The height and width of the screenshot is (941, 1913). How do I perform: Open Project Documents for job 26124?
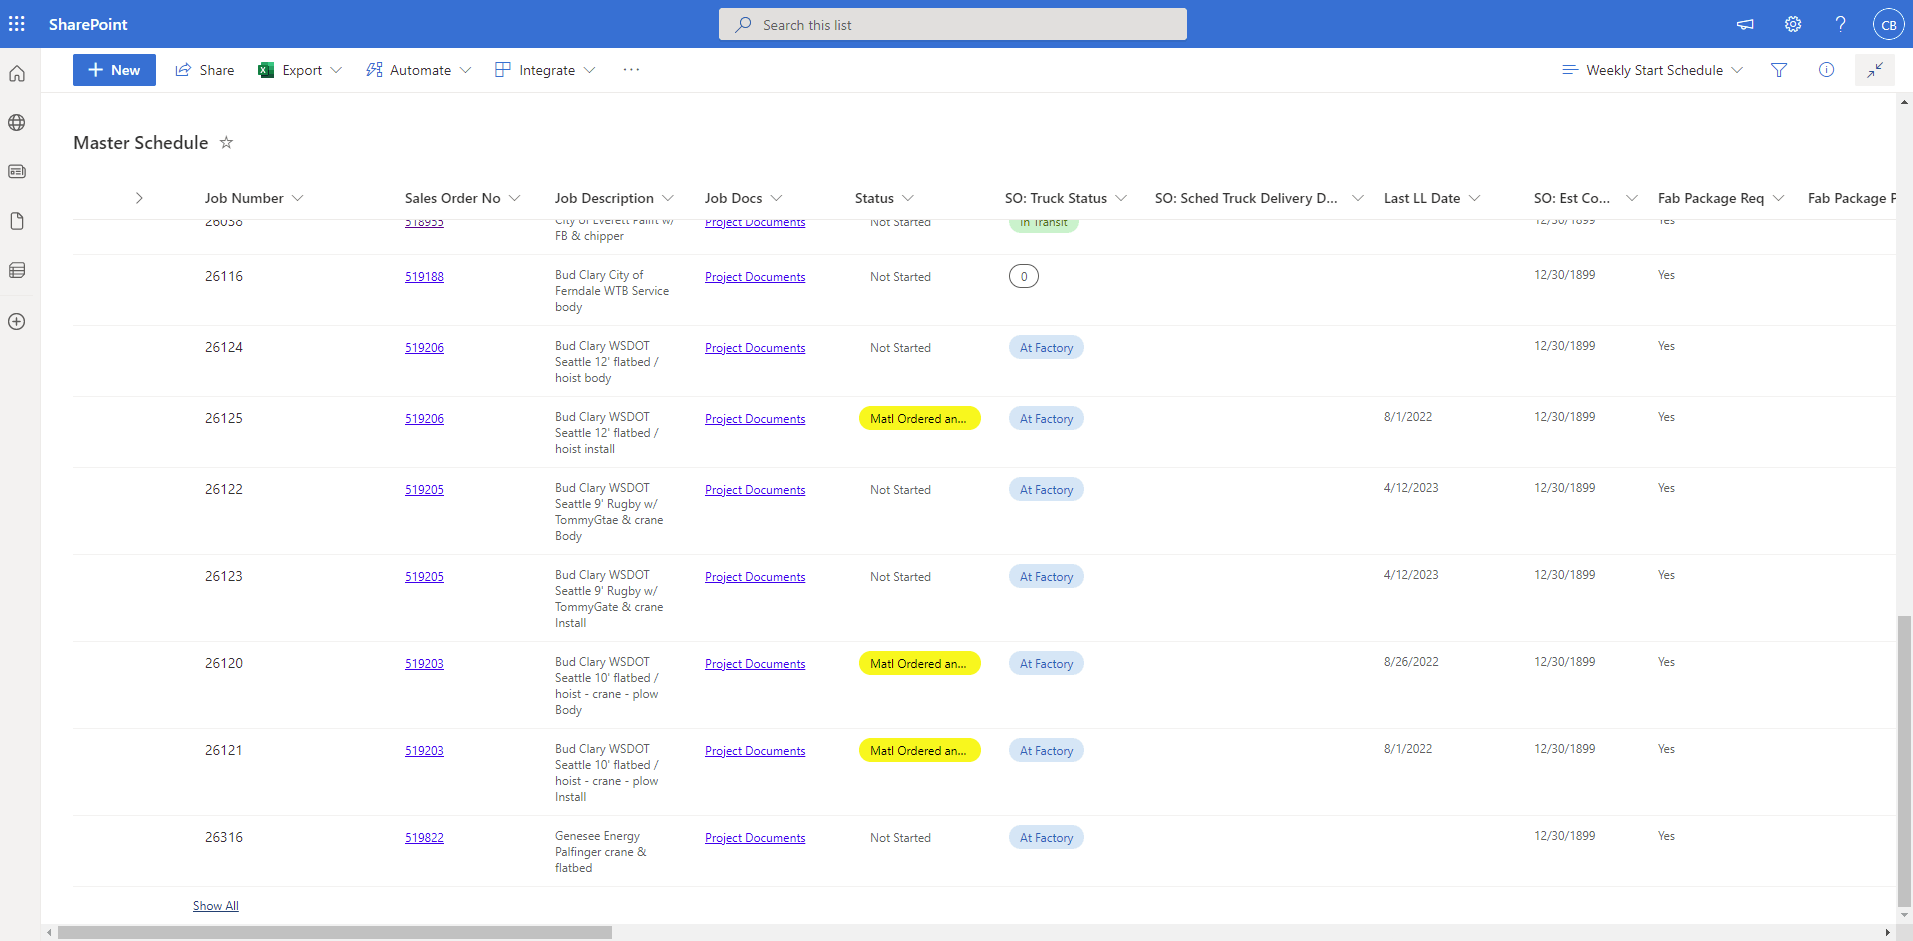[755, 348]
